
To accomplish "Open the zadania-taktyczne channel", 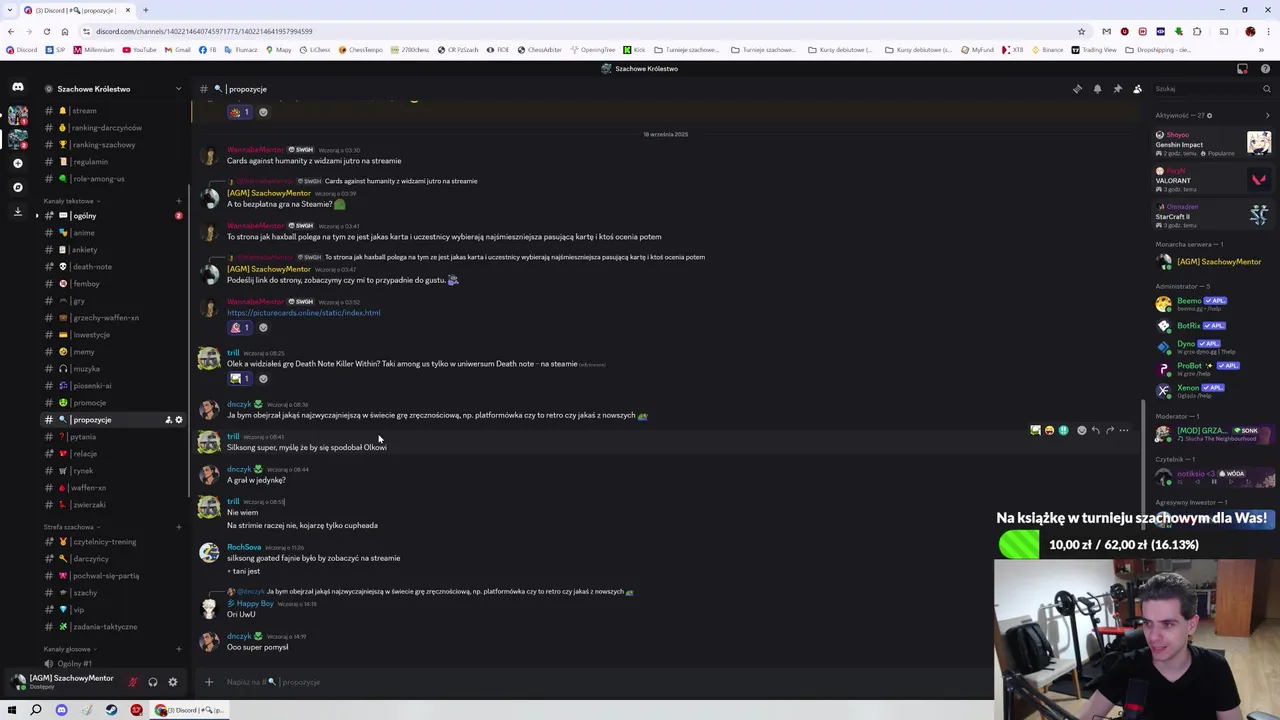I will pos(113,627).
